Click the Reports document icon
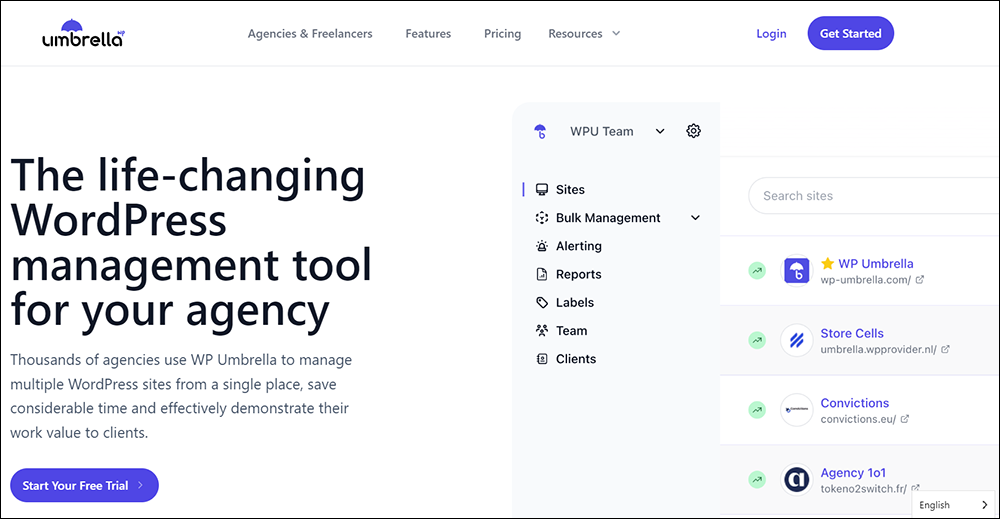 tap(541, 274)
